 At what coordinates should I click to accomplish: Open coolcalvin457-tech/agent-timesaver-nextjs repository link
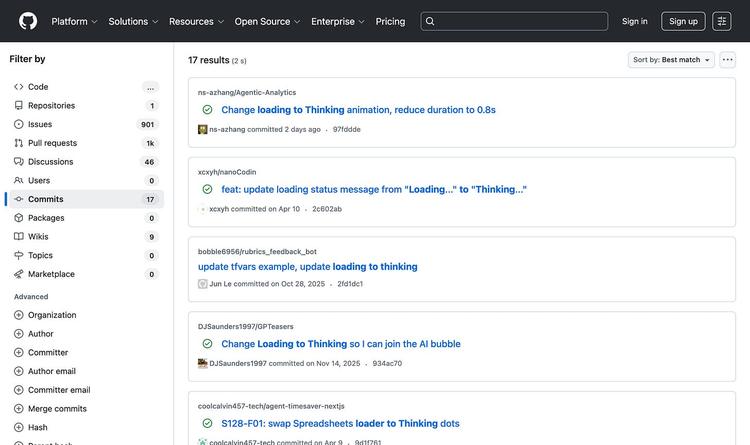pyautogui.click(x=271, y=406)
